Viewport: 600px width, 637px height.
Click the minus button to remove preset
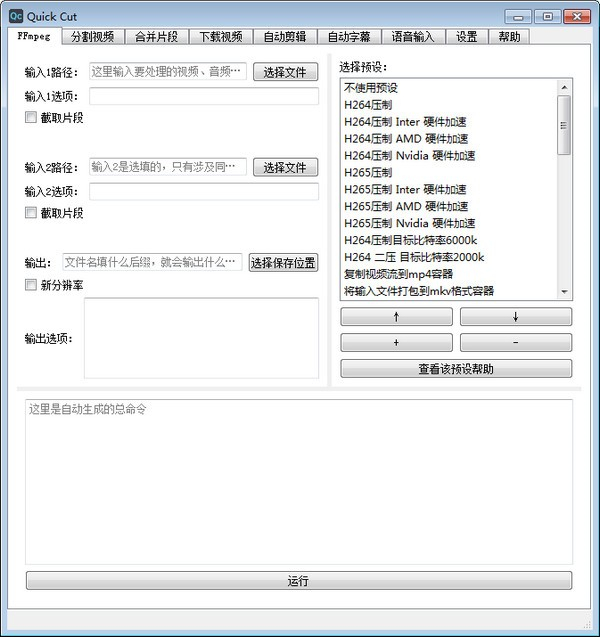(516, 342)
